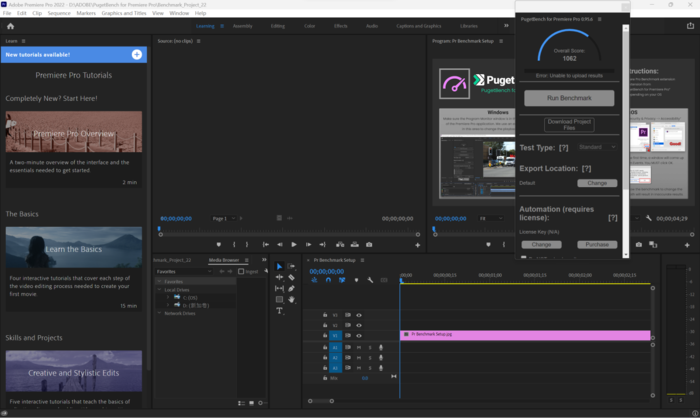Select the Selection tool arrow

(x=279, y=266)
